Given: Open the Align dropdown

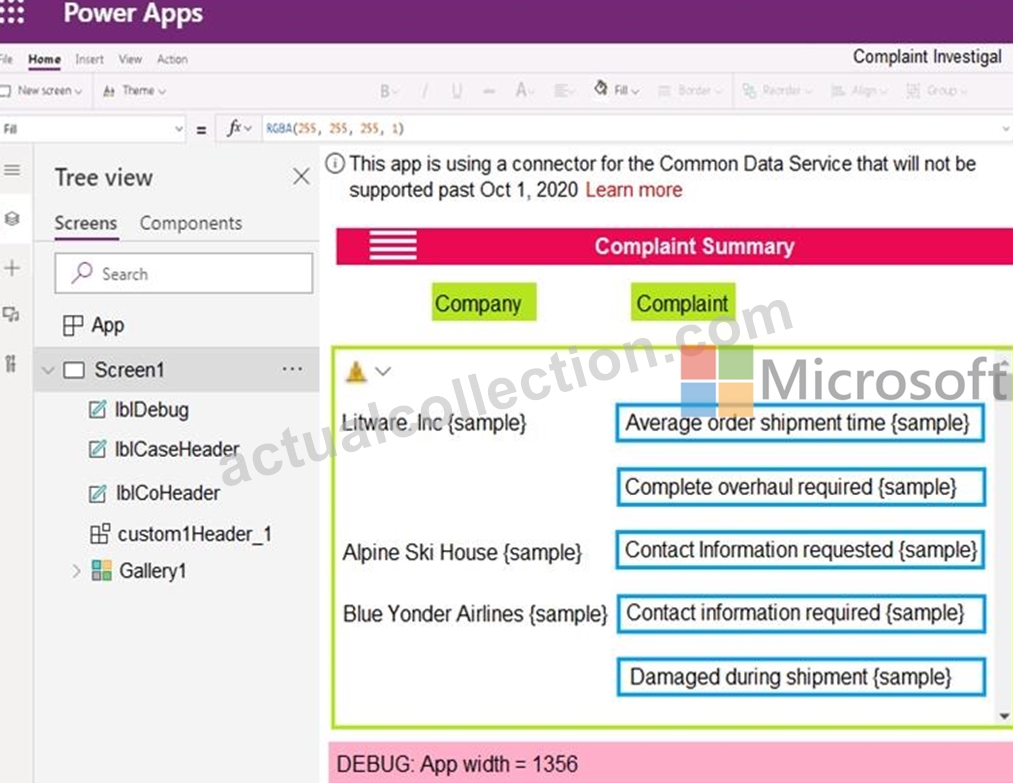Looking at the screenshot, I should pyautogui.click(x=858, y=91).
